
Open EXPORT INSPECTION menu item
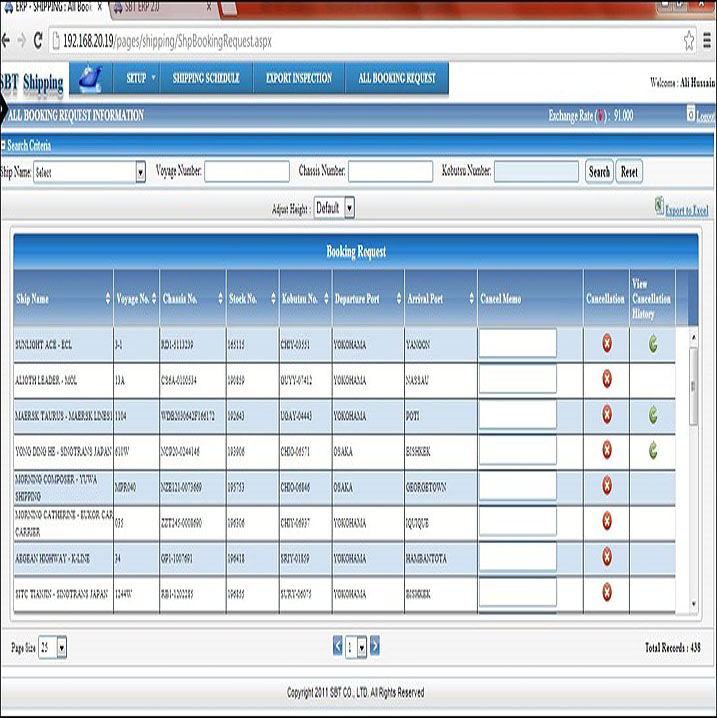299,78
